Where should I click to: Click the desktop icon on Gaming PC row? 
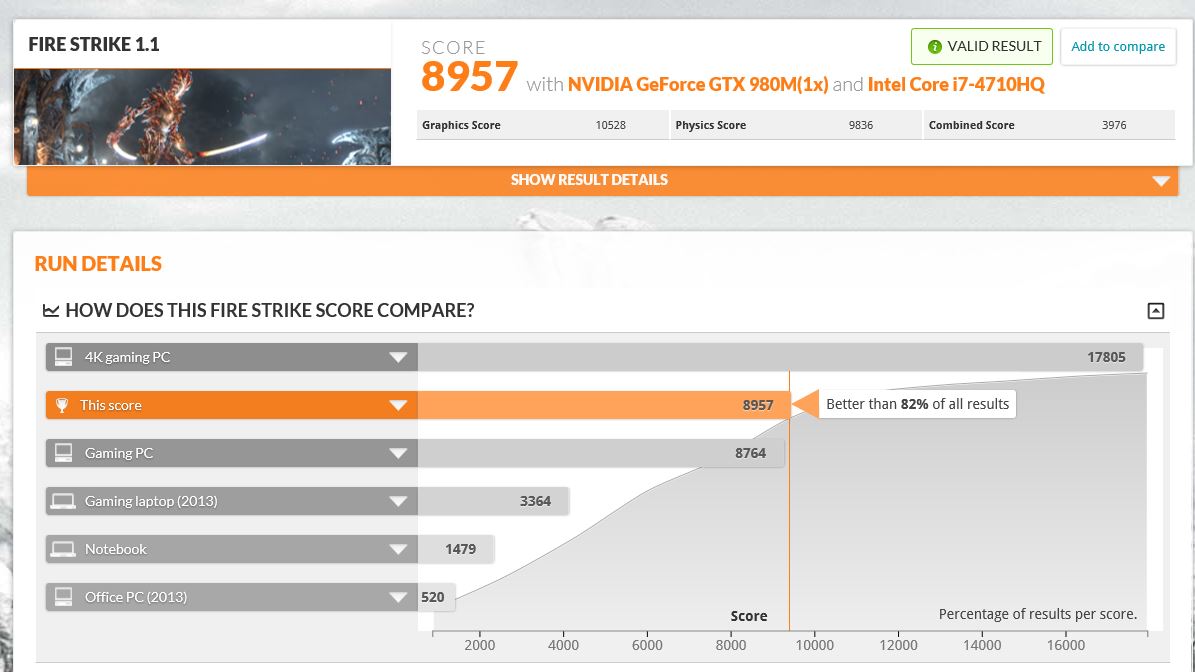[63, 453]
